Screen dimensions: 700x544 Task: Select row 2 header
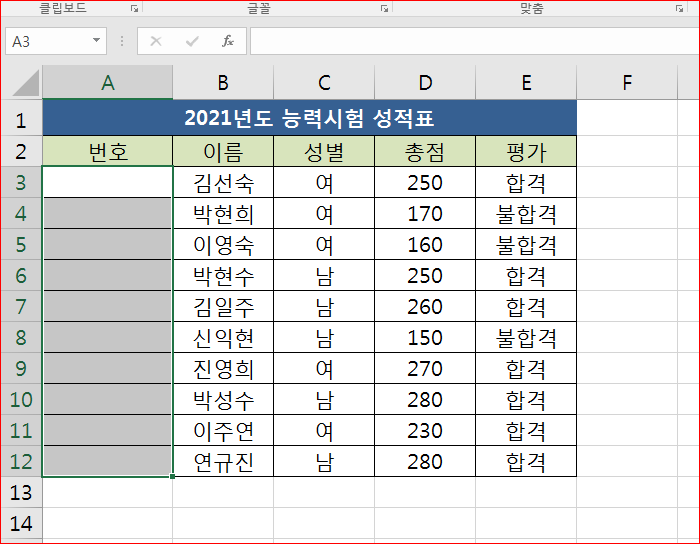(21, 151)
